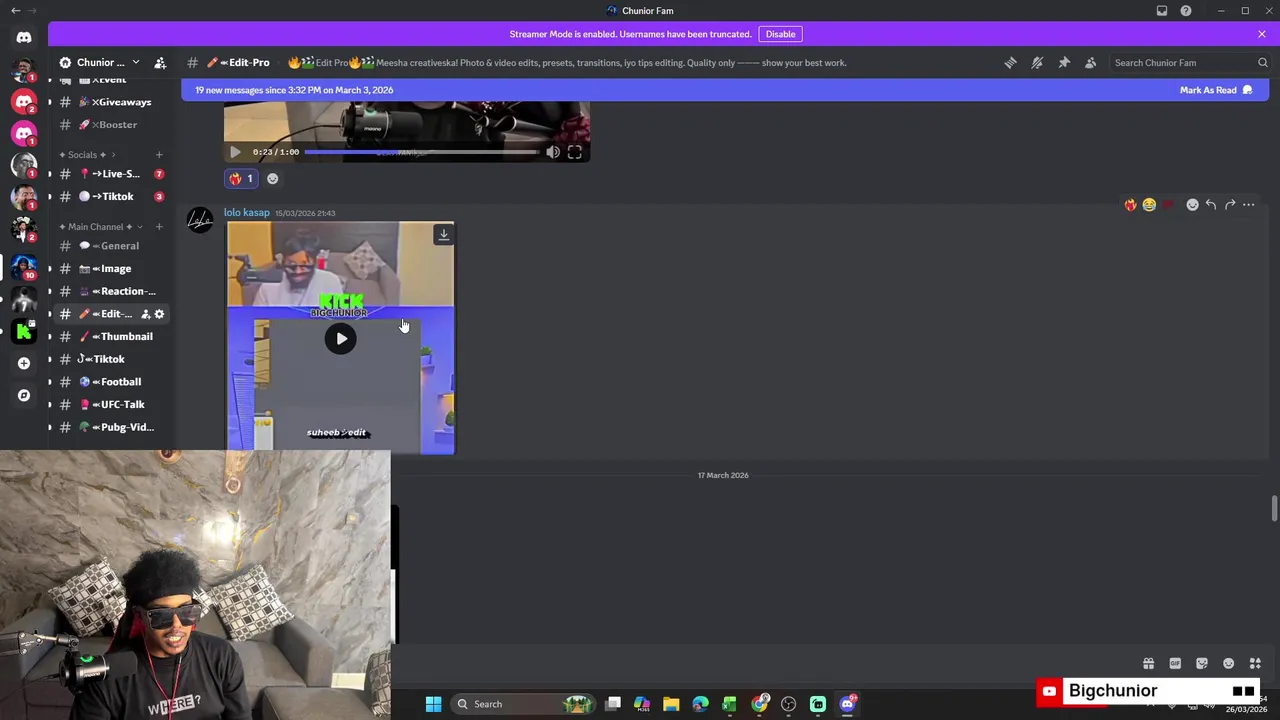Toggle the member list icon
This screenshot has height=720, width=1280.
click(x=1091, y=63)
